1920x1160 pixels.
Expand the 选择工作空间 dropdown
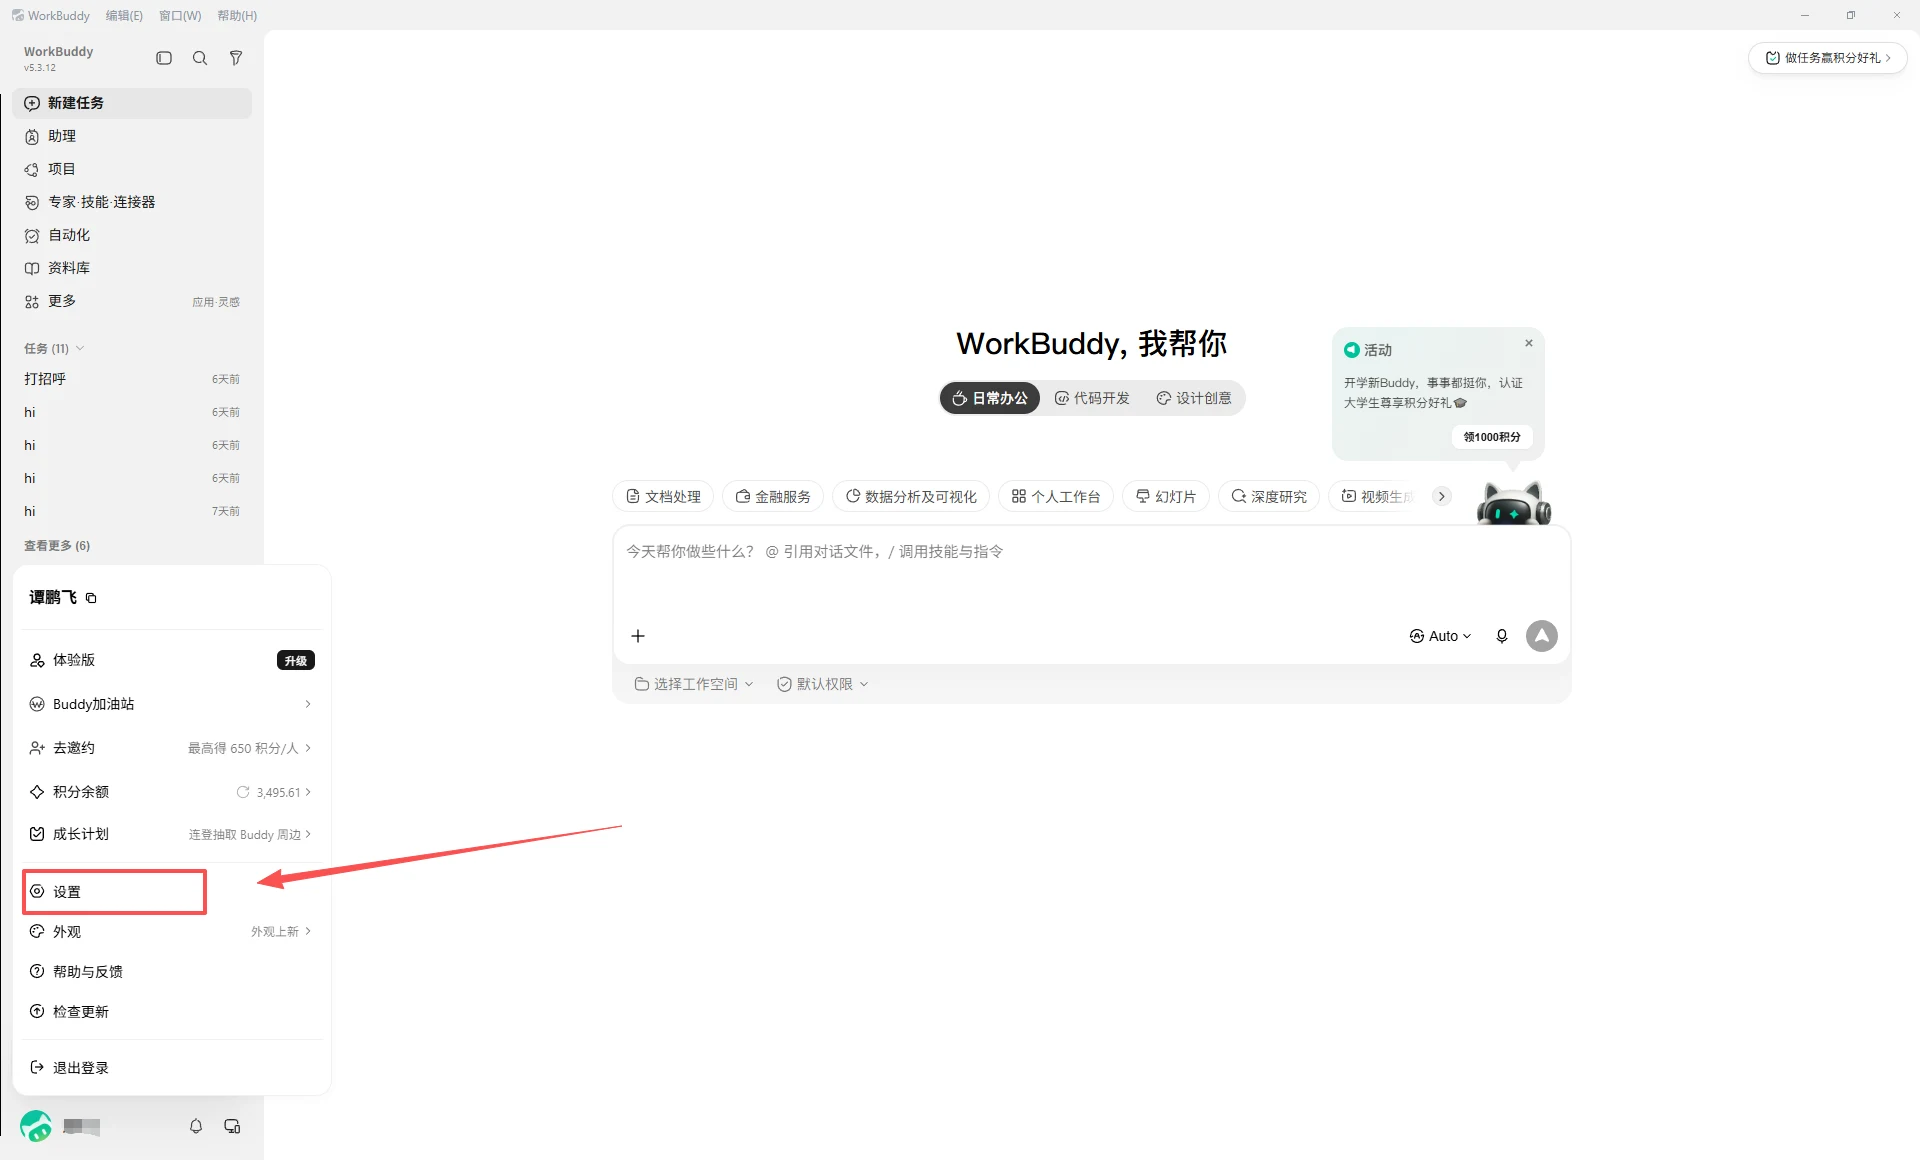[694, 684]
